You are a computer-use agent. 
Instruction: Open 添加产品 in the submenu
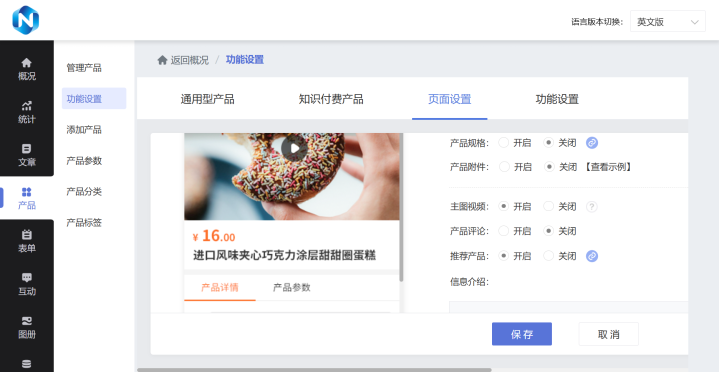pos(84,130)
